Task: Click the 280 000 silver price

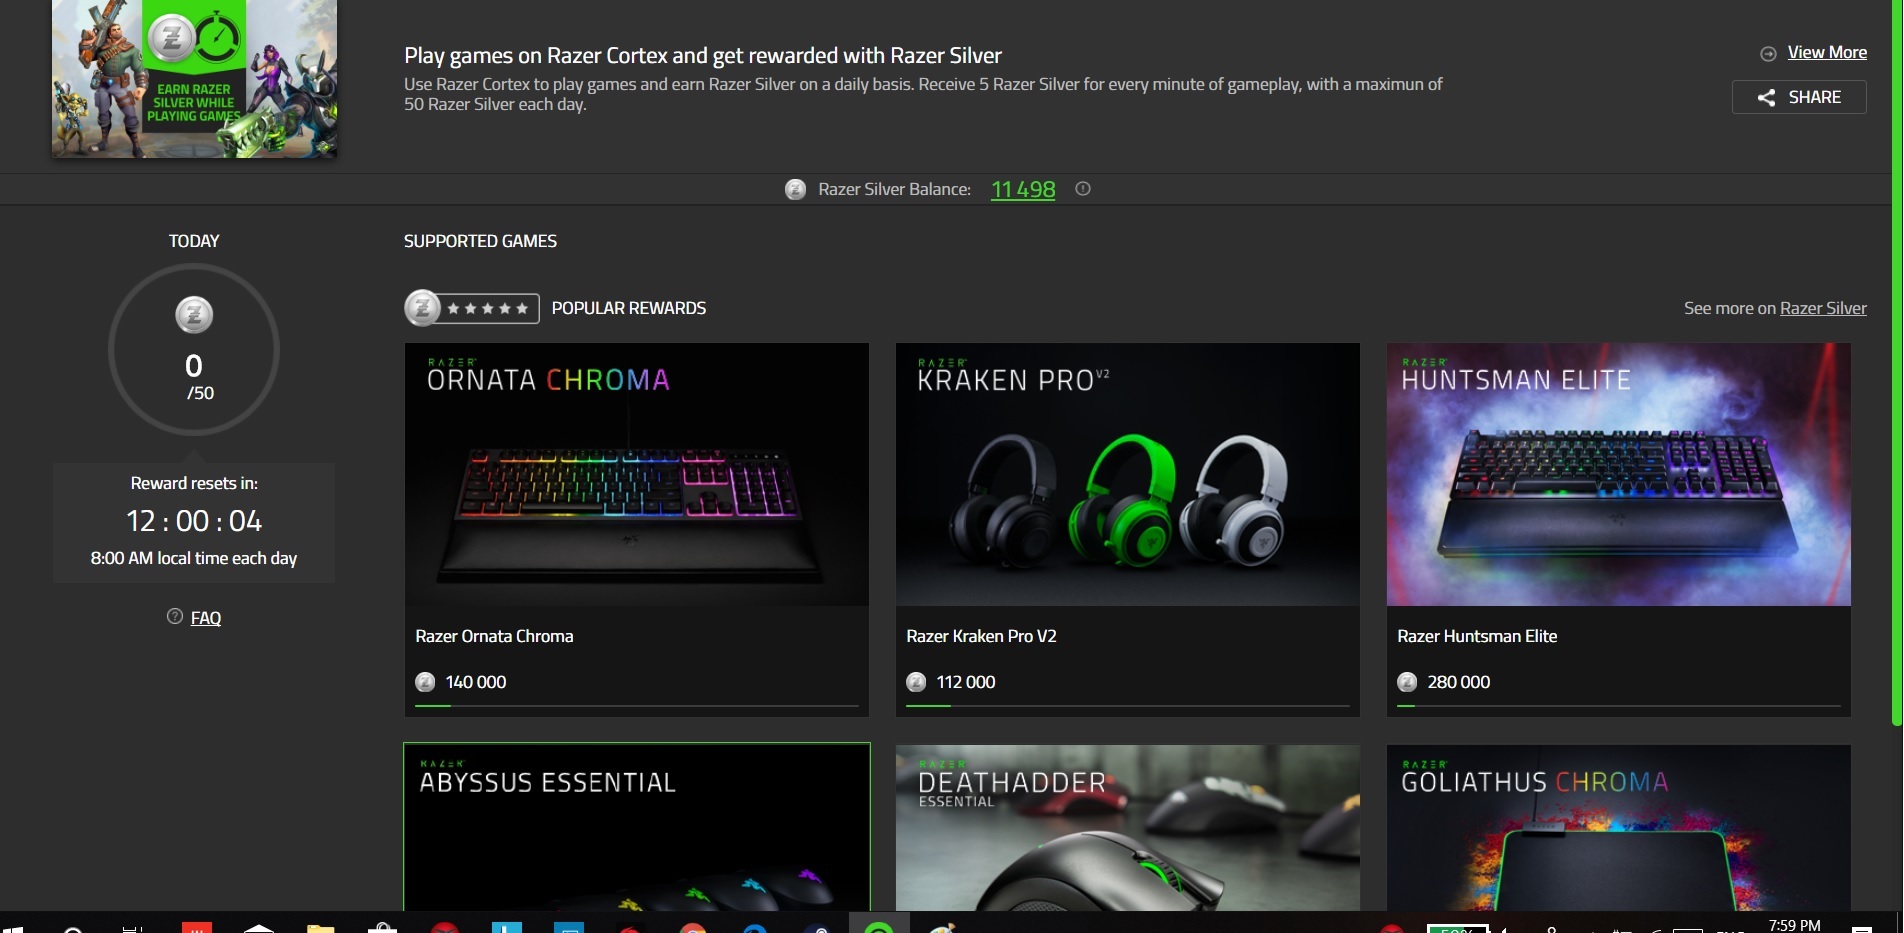Action: (x=1459, y=682)
